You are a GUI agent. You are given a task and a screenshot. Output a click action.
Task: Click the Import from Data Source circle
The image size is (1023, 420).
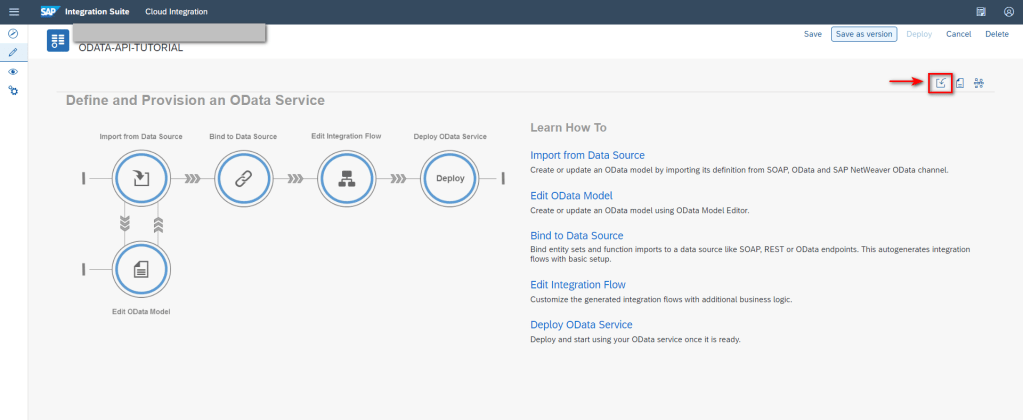(141, 179)
